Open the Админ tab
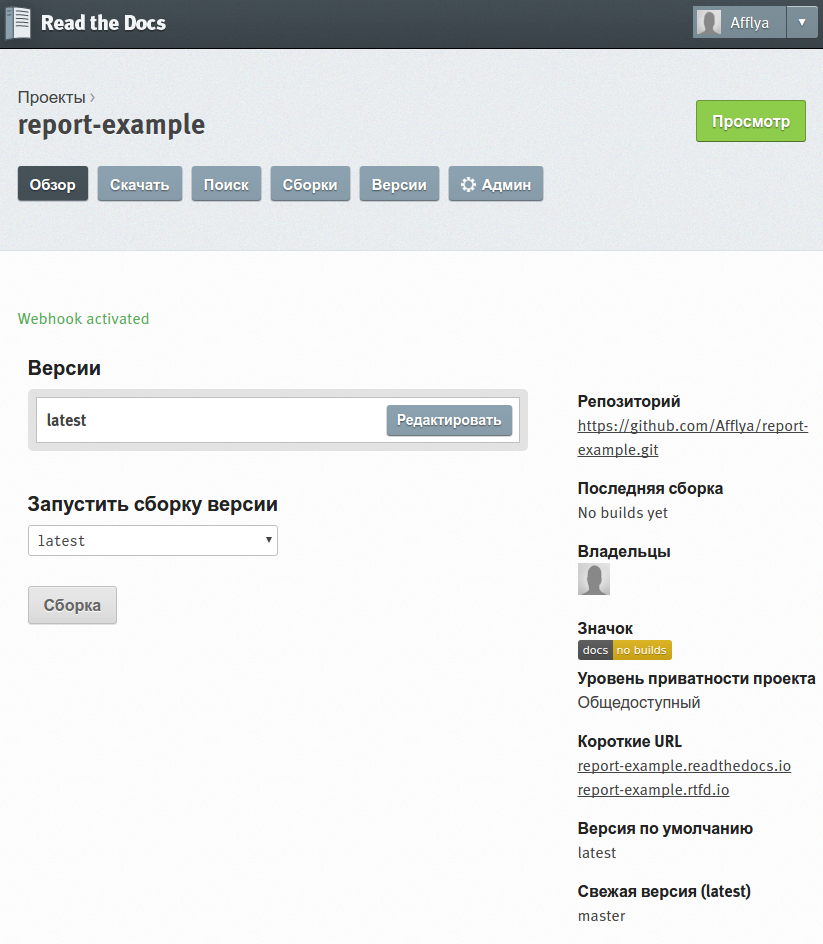Image resolution: width=823 pixels, height=944 pixels. (496, 184)
